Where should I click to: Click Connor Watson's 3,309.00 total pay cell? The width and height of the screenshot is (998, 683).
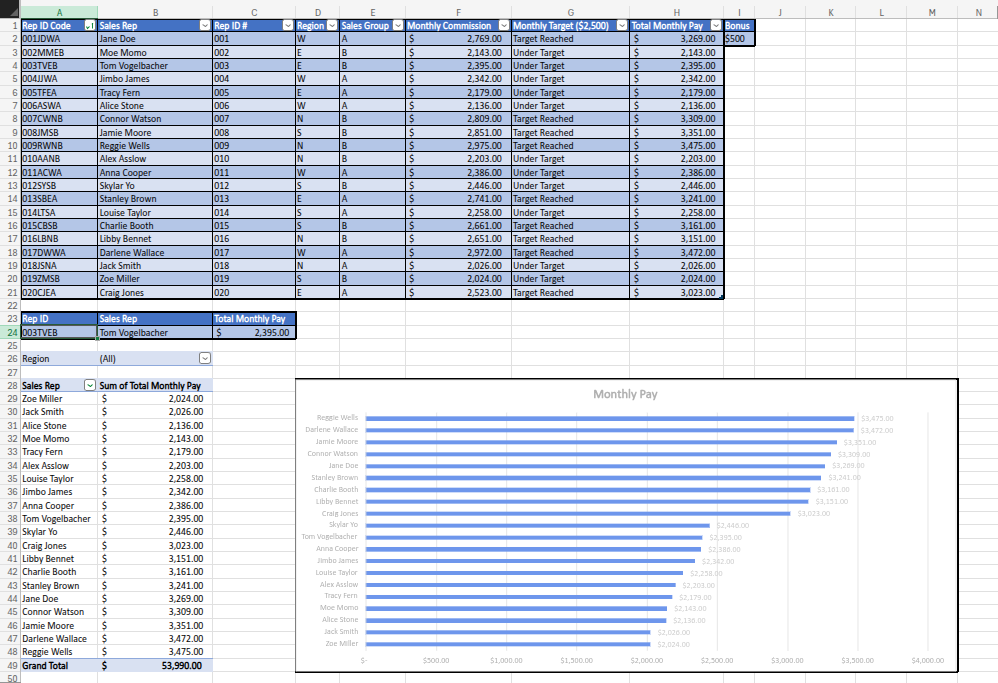[677, 119]
